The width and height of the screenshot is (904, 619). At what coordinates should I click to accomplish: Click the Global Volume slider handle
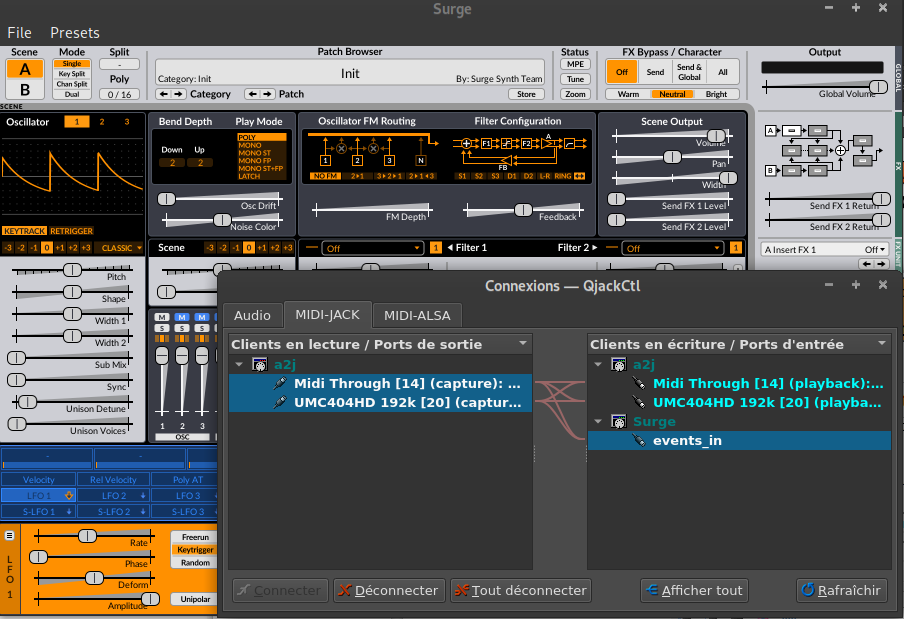point(877,87)
